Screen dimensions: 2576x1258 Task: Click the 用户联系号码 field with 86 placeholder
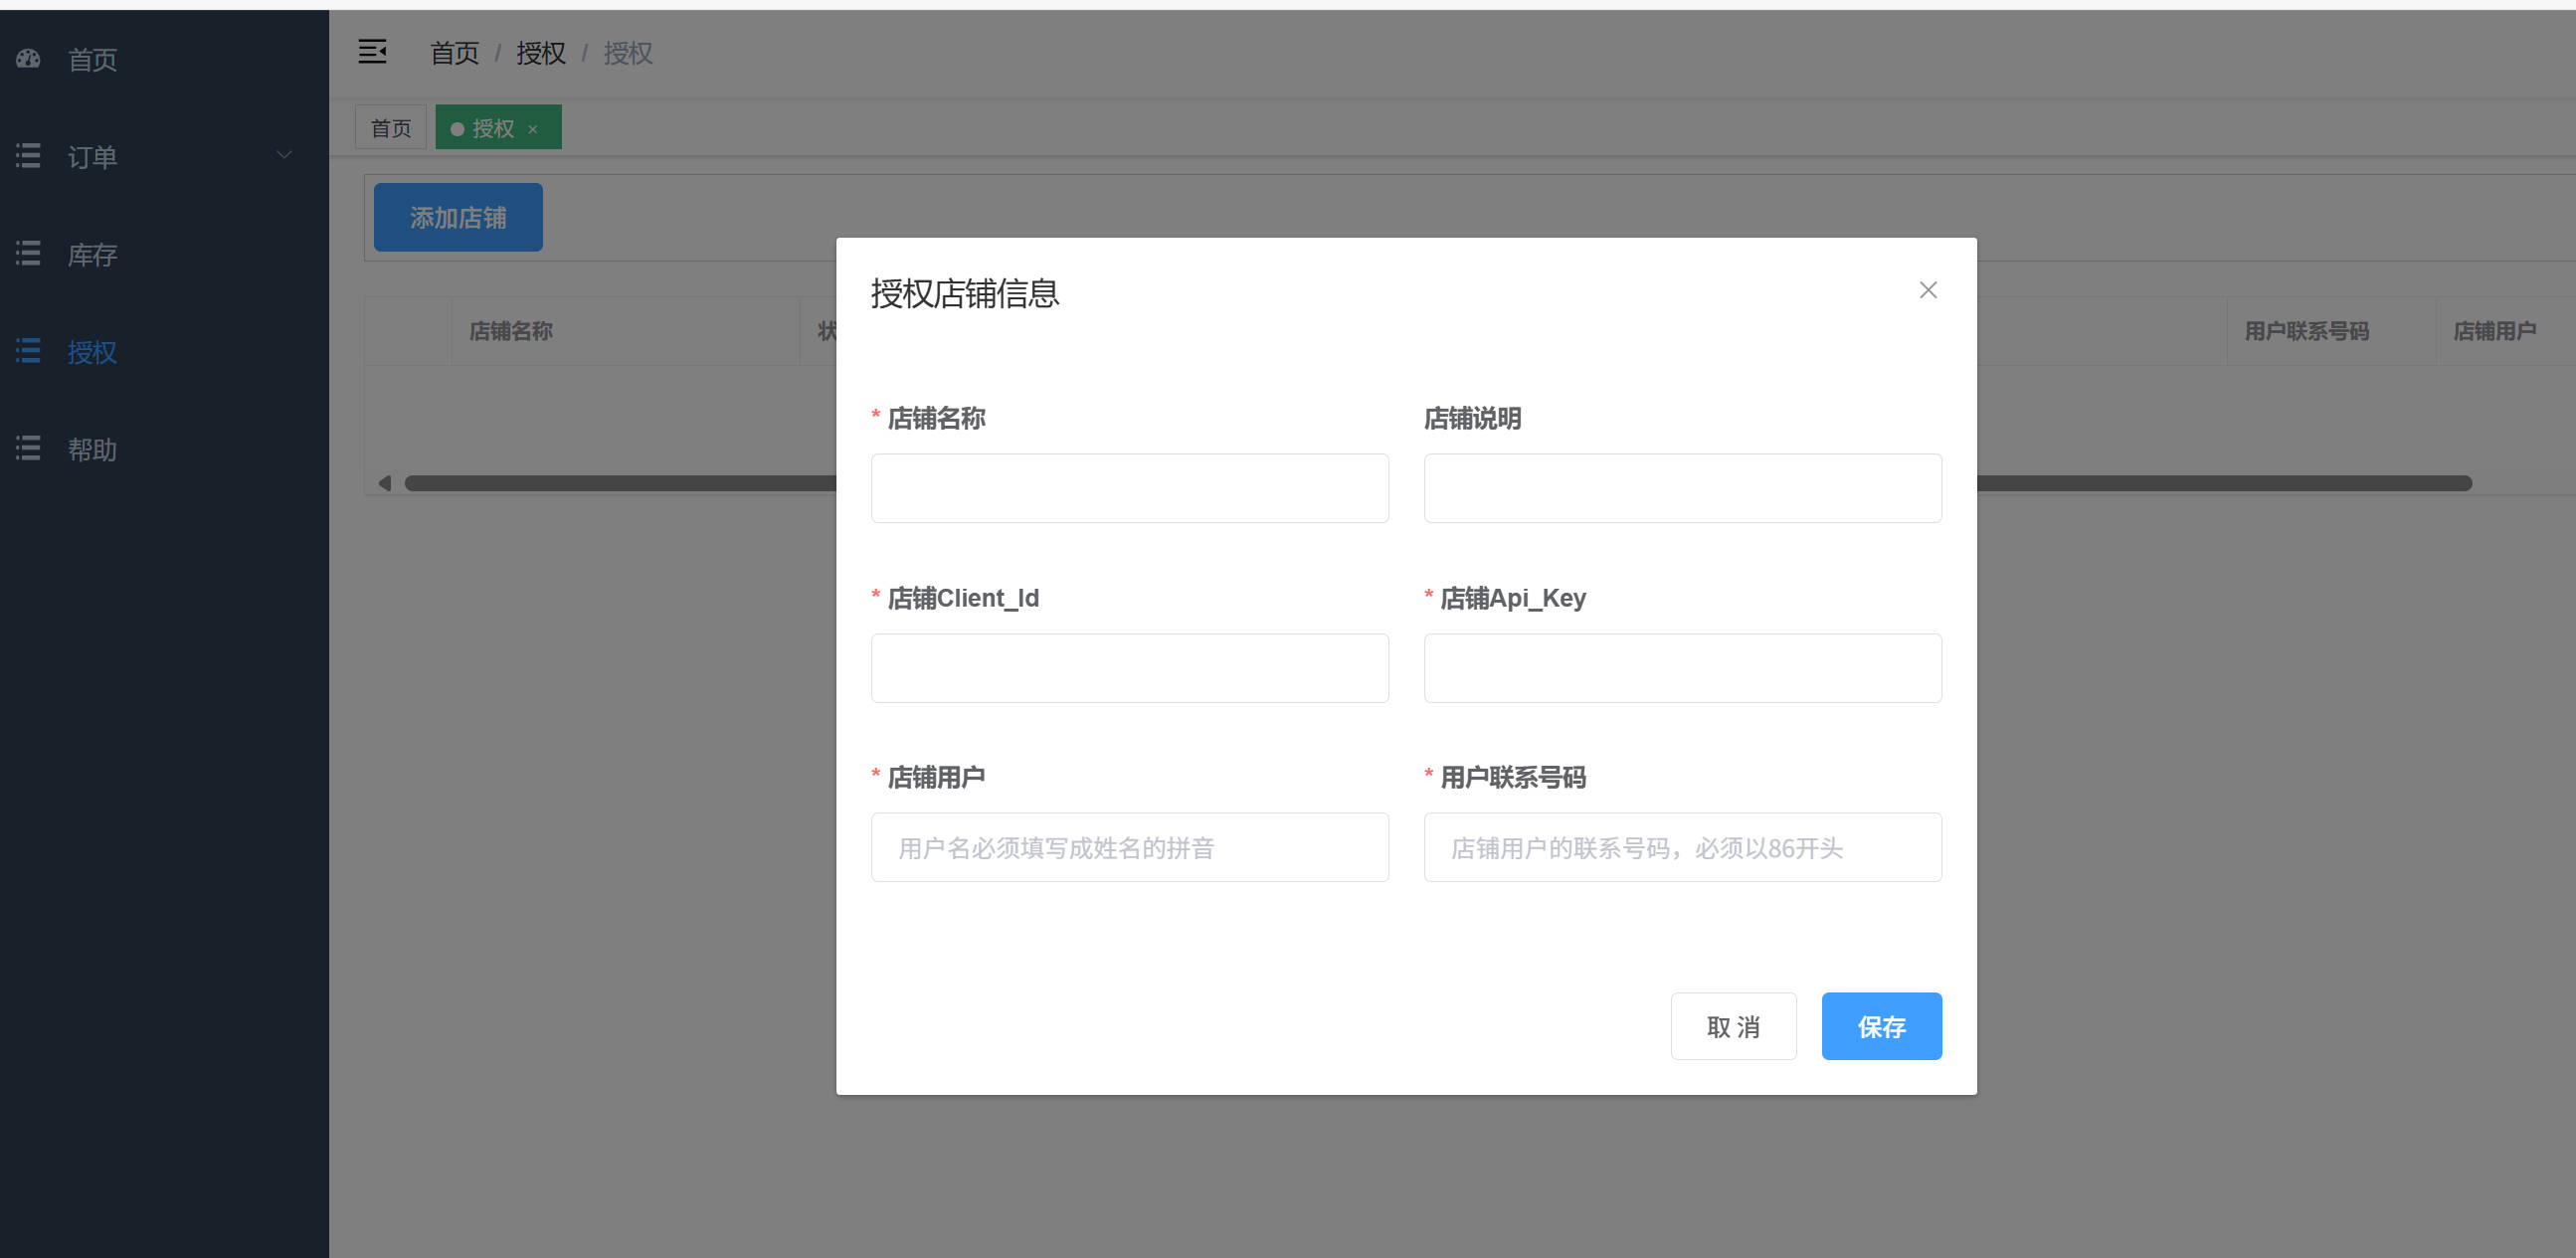(1682, 848)
